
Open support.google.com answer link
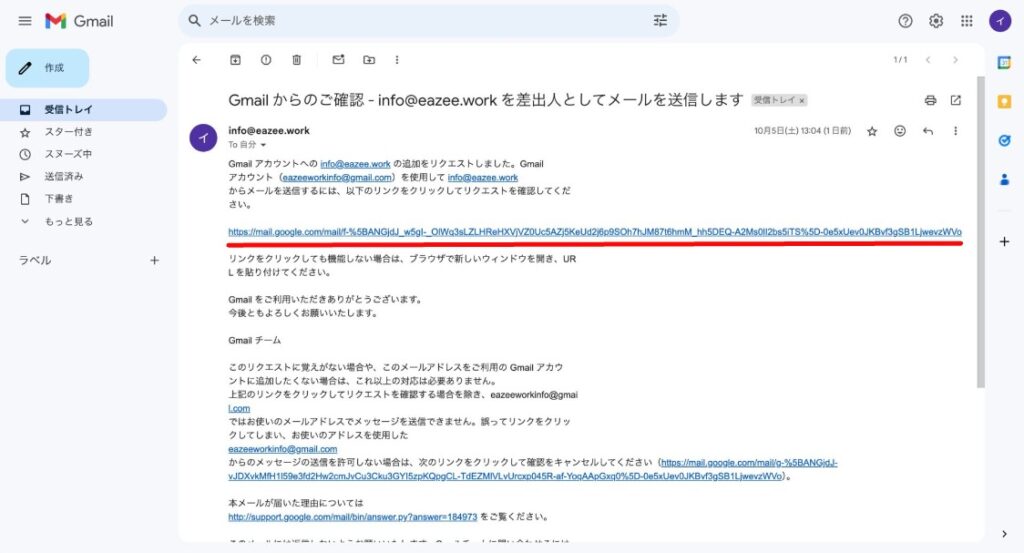tap(353, 516)
